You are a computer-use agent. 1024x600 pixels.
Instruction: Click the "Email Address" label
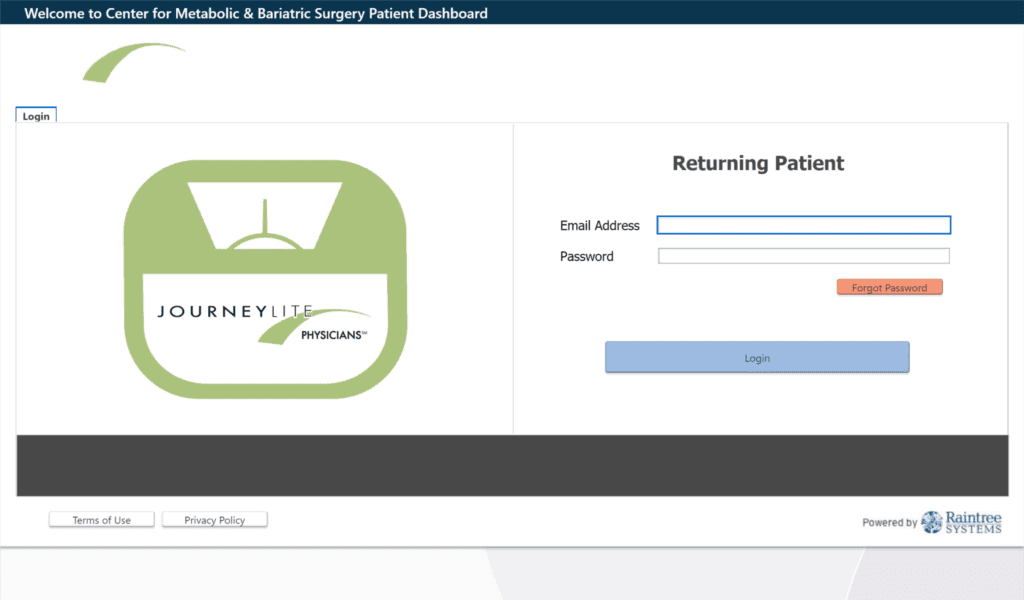click(600, 225)
